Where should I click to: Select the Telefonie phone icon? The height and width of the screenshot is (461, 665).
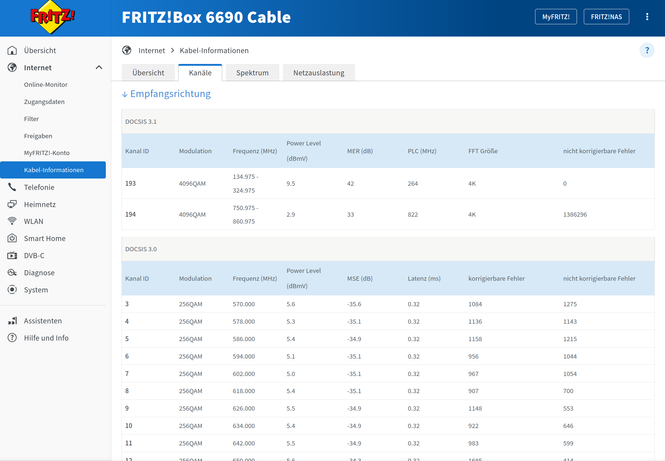12,187
